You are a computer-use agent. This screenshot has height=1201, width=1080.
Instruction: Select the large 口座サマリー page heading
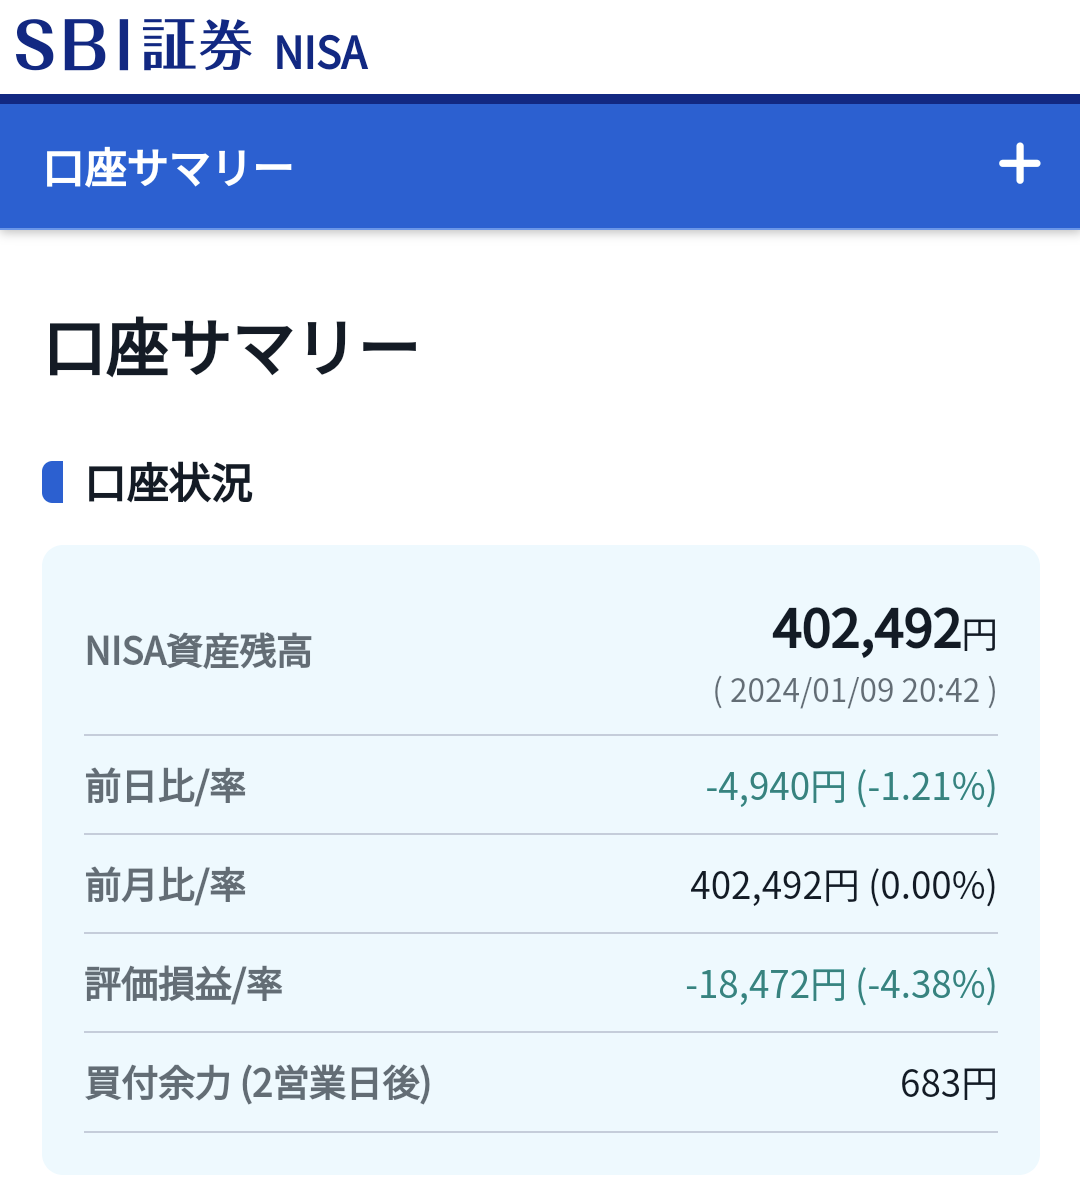coord(231,349)
